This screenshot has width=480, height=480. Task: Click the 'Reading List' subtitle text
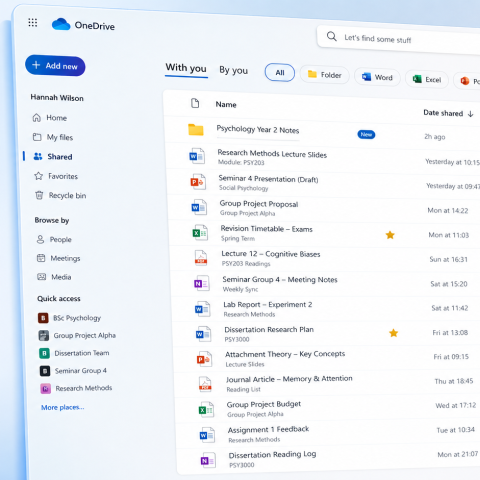pyautogui.click(x=243, y=389)
